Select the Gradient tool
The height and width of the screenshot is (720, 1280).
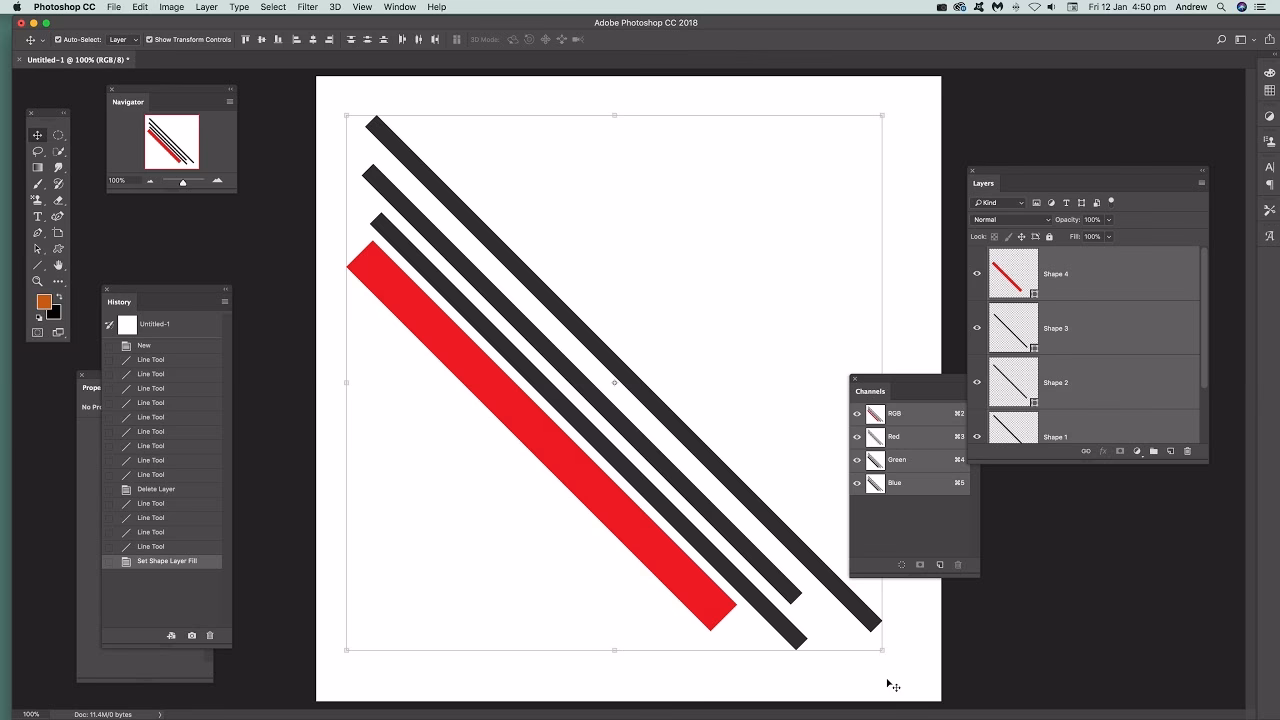[37, 168]
